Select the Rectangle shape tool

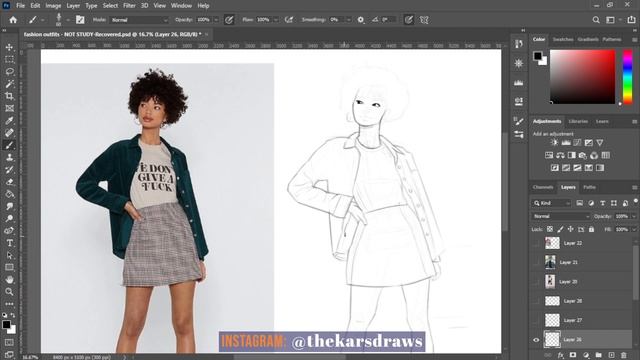point(9,268)
